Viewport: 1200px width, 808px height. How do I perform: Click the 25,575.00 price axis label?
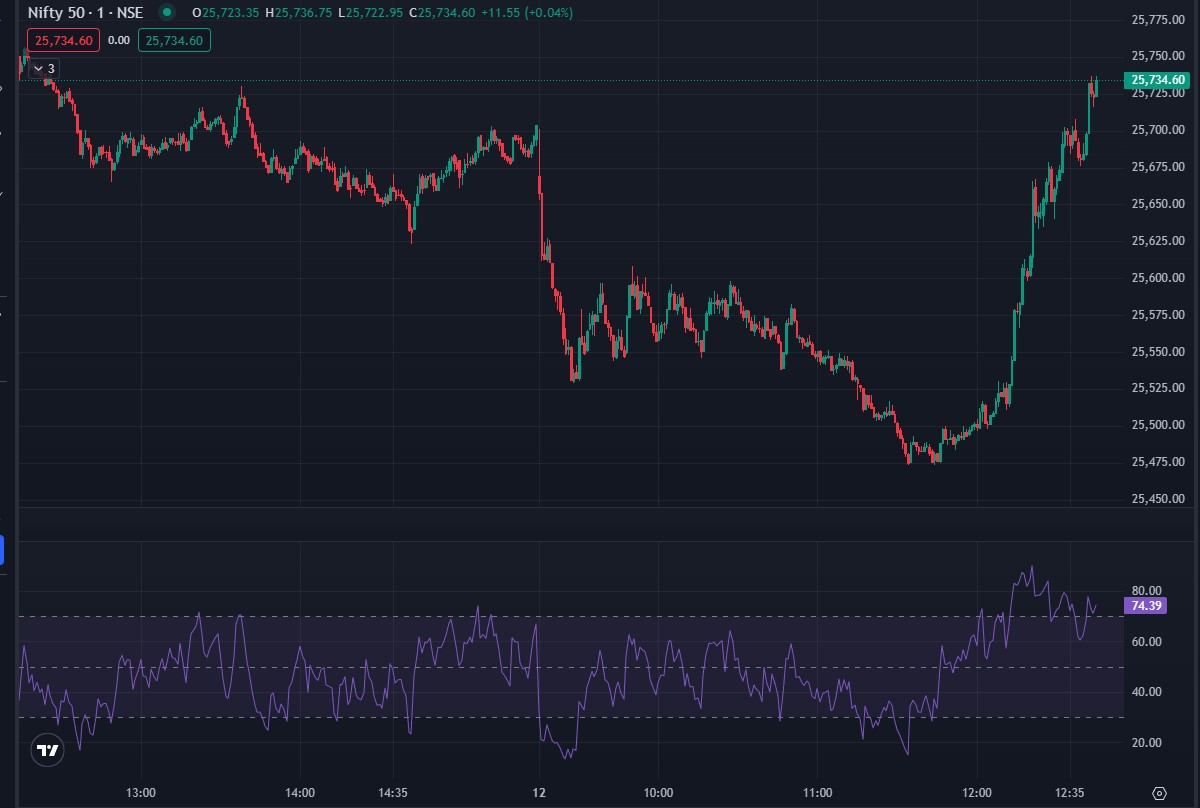[1158, 315]
